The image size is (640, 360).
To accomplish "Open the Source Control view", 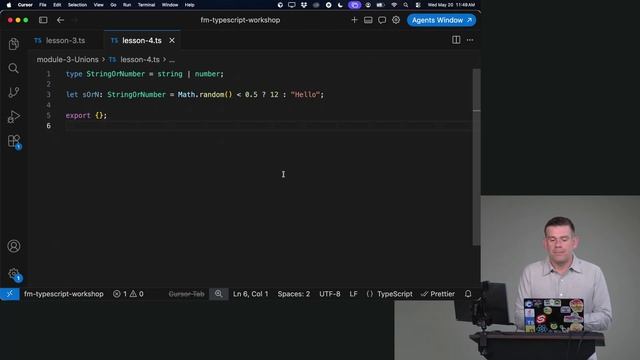I will point(13,92).
